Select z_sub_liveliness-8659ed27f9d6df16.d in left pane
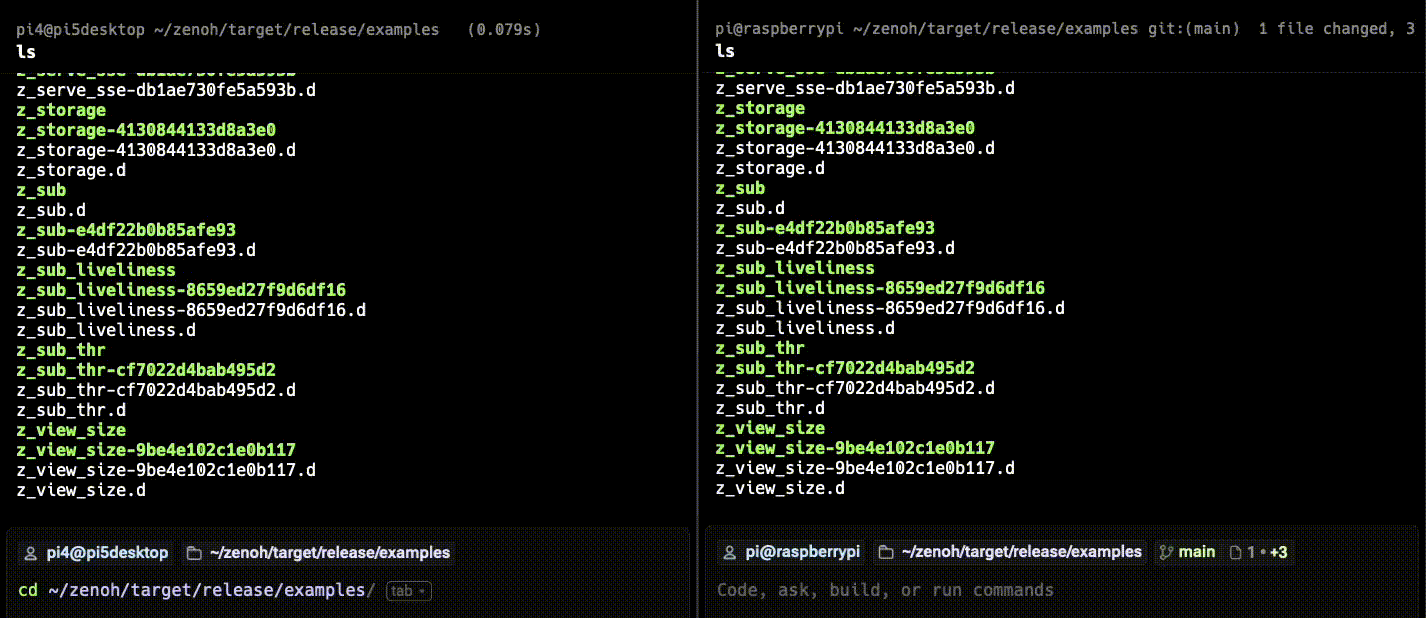 [191, 310]
